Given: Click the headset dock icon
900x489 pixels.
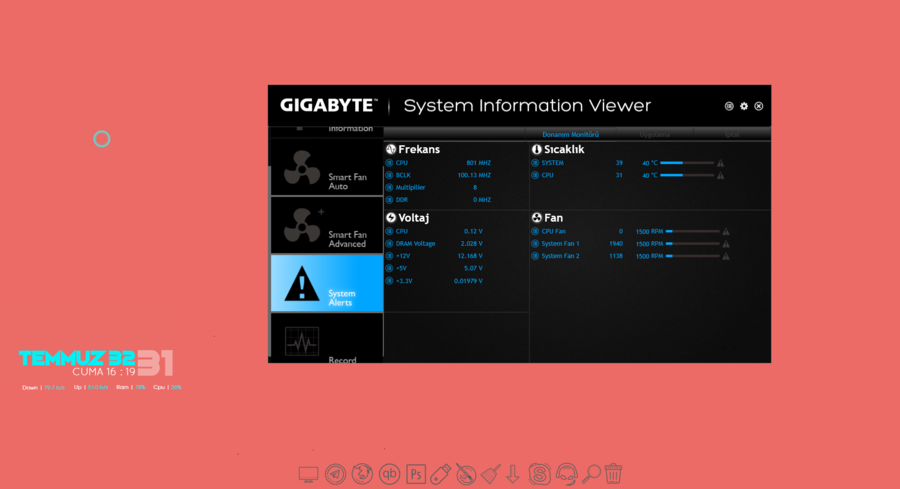Looking at the screenshot, I should click(x=567, y=474).
